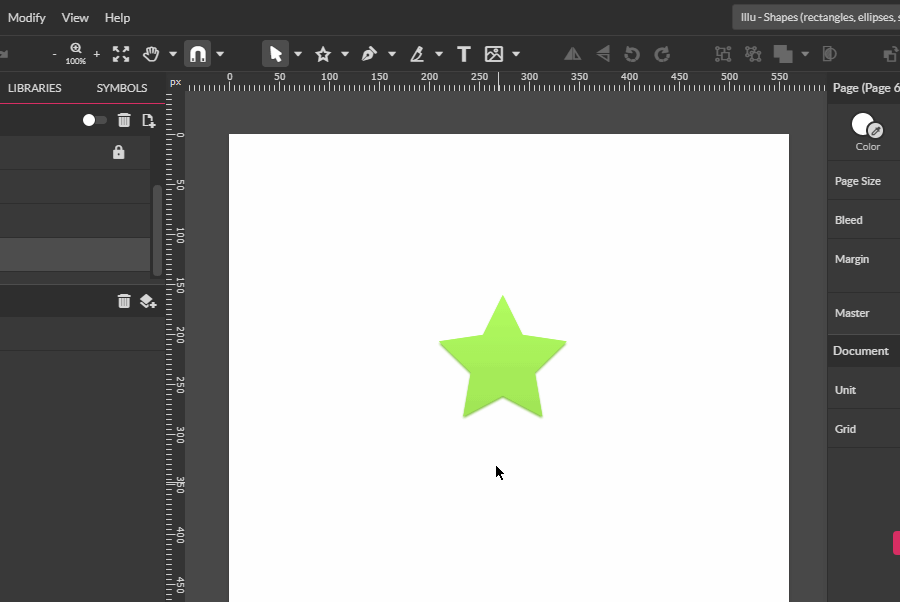Viewport: 900px width, 602px height.
Task: Flip the selection horizontally
Action: pyautogui.click(x=572, y=54)
